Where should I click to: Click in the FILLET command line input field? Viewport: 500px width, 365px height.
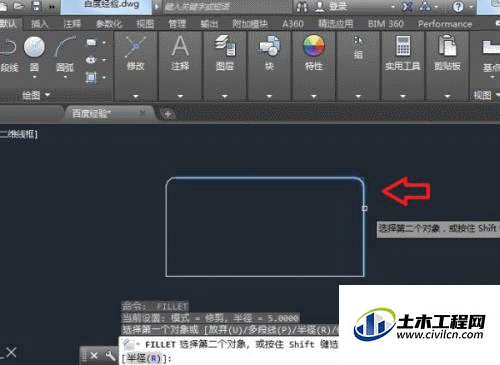(230, 351)
